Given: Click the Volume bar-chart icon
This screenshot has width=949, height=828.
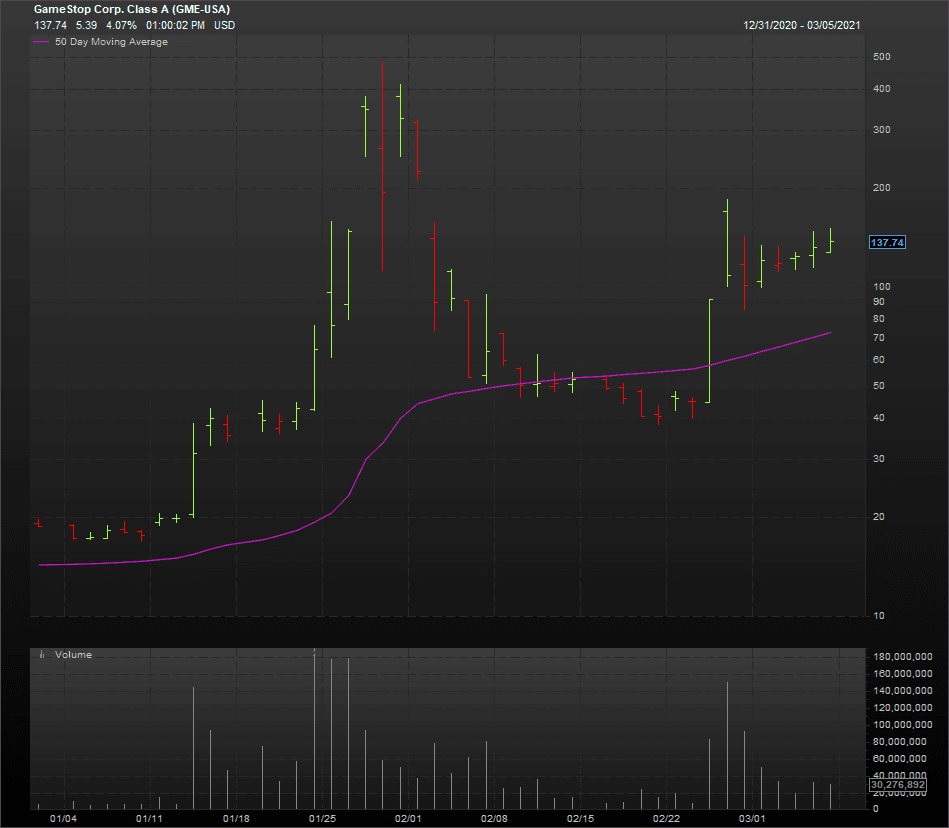Looking at the screenshot, I should tap(41, 655).
